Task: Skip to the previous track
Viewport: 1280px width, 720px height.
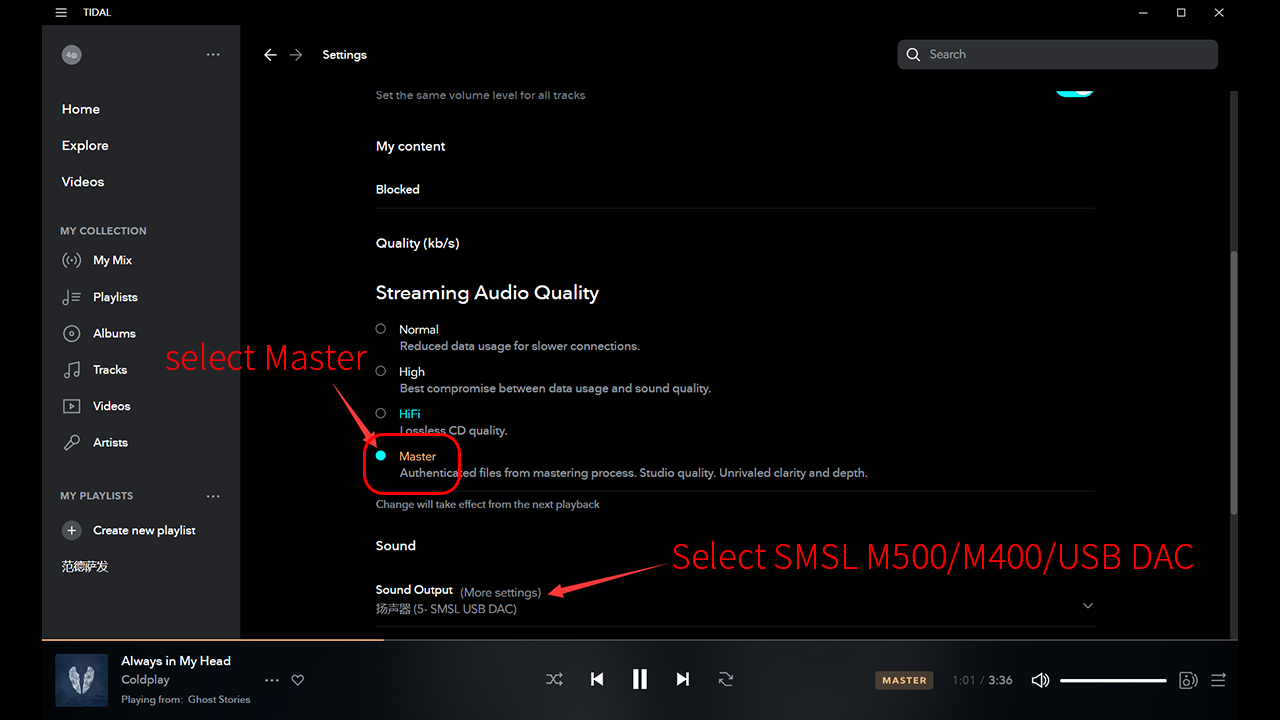Action: (597, 680)
